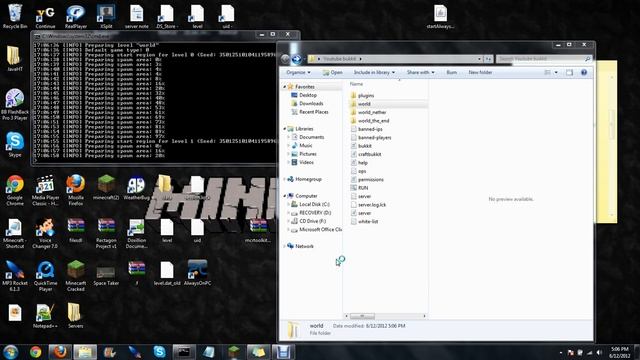Open Voice Changer 7.0 shortcut
This screenshot has height=360, width=640.
[45, 233]
